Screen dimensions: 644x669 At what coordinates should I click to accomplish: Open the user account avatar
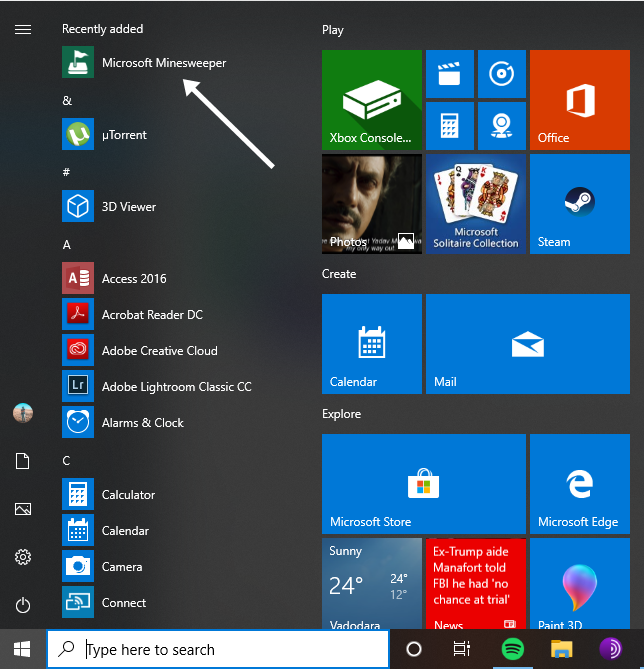click(23, 413)
